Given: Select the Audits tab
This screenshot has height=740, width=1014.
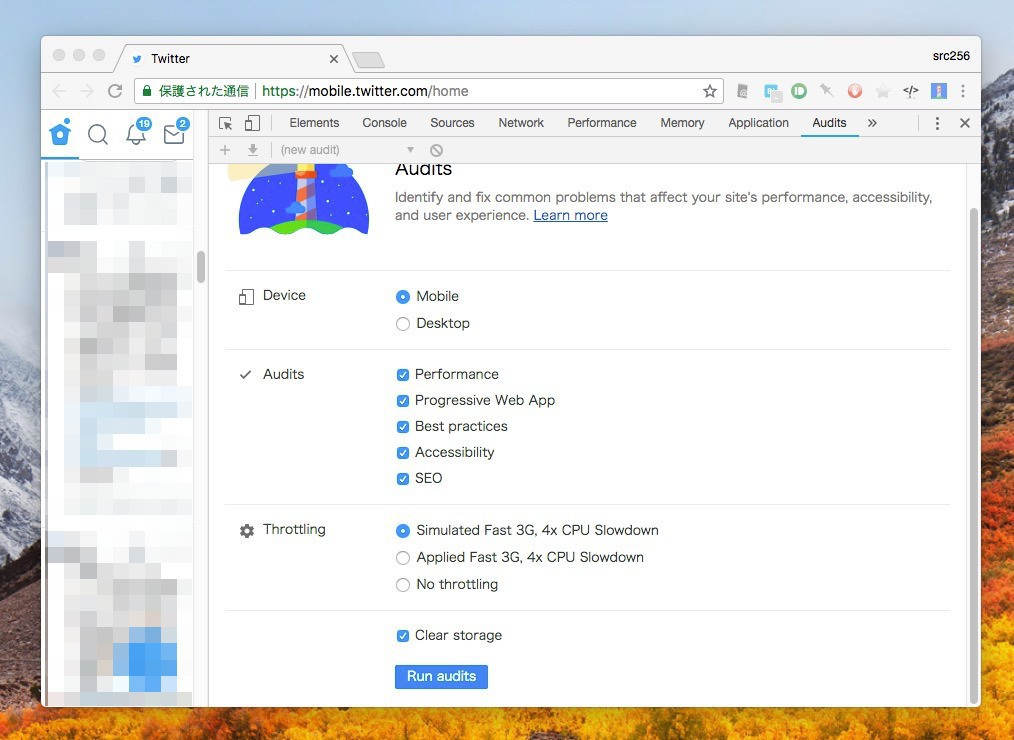Looking at the screenshot, I should coord(829,123).
